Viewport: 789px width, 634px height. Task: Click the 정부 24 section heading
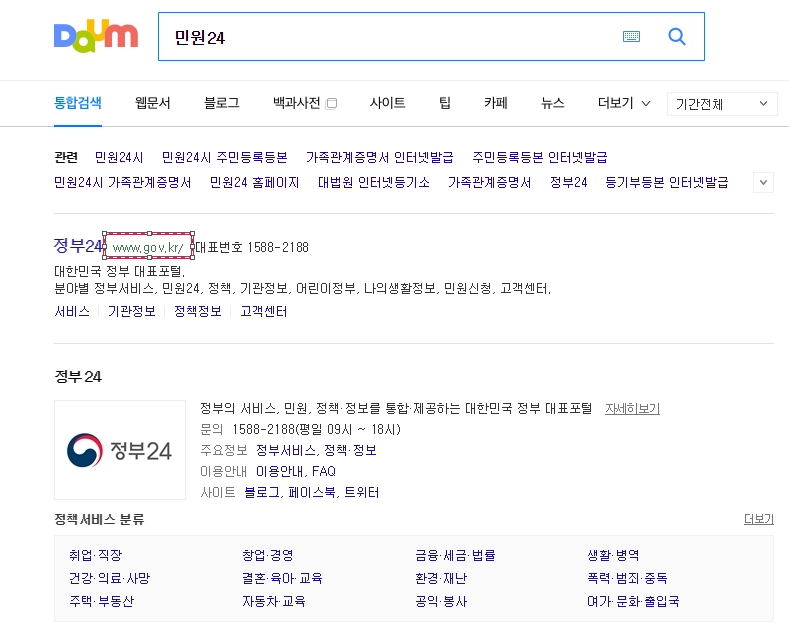78,376
